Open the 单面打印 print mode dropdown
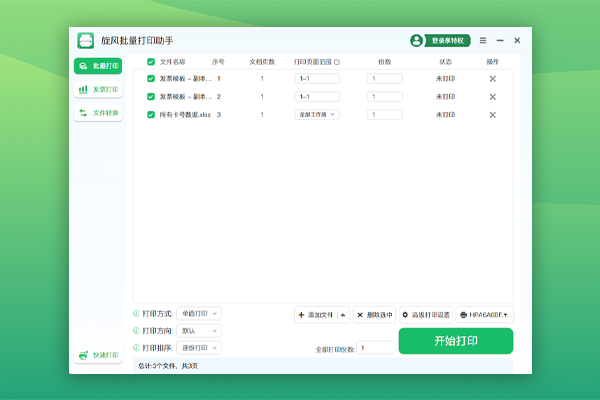Screen dimensions: 600x400 coord(199,313)
